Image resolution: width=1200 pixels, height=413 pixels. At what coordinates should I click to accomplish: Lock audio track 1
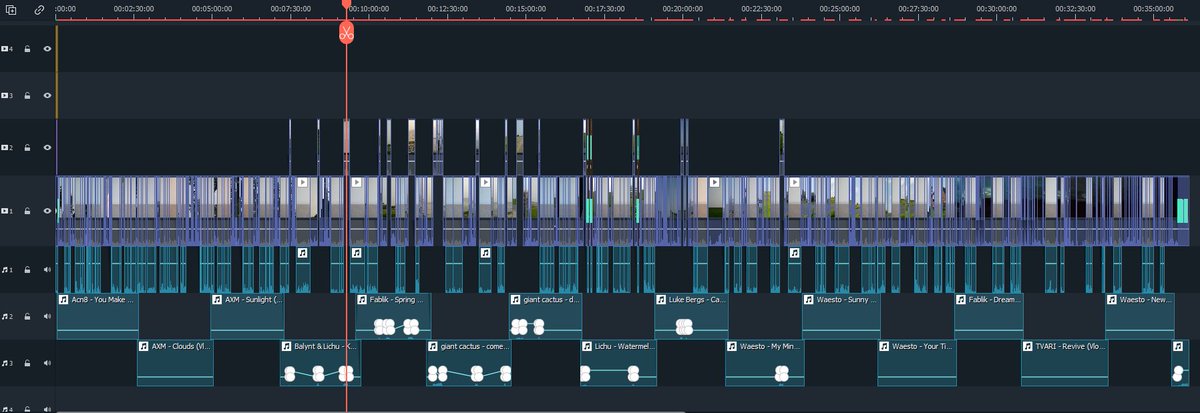pos(27,270)
